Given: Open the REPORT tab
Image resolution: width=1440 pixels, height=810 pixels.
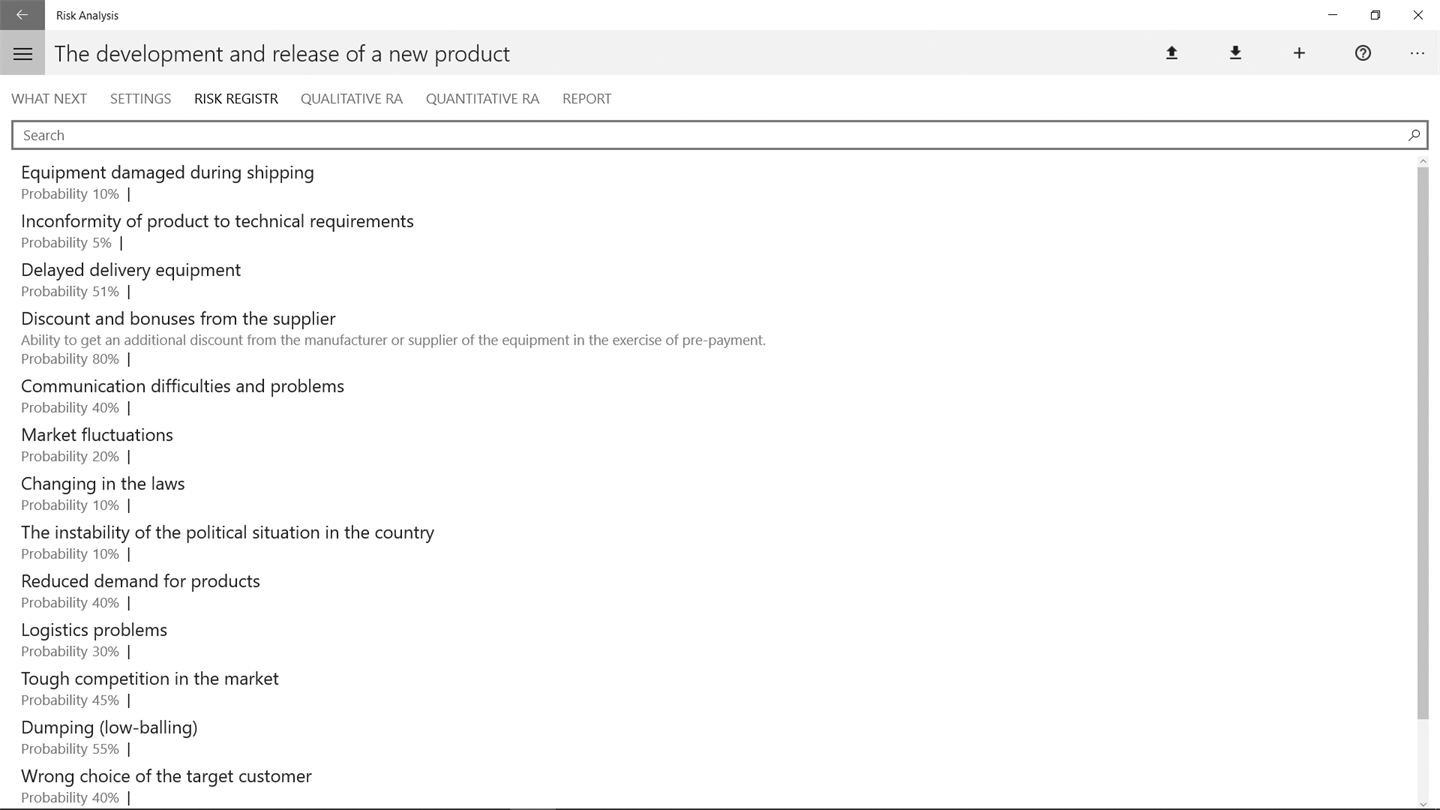Looking at the screenshot, I should 587,99.
